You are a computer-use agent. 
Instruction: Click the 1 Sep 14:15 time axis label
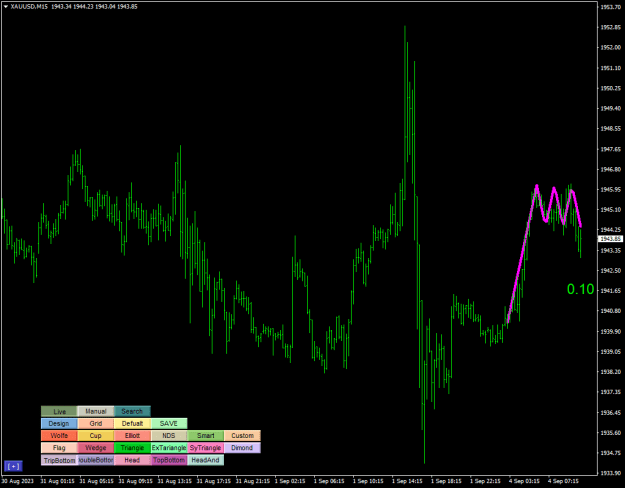coord(407,481)
